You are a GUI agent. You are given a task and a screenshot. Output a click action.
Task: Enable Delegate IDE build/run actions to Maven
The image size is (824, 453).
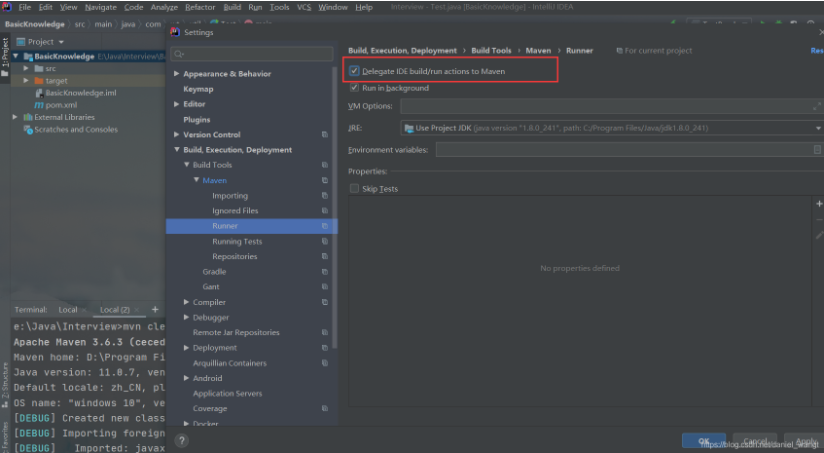pyautogui.click(x=354, y=71)
